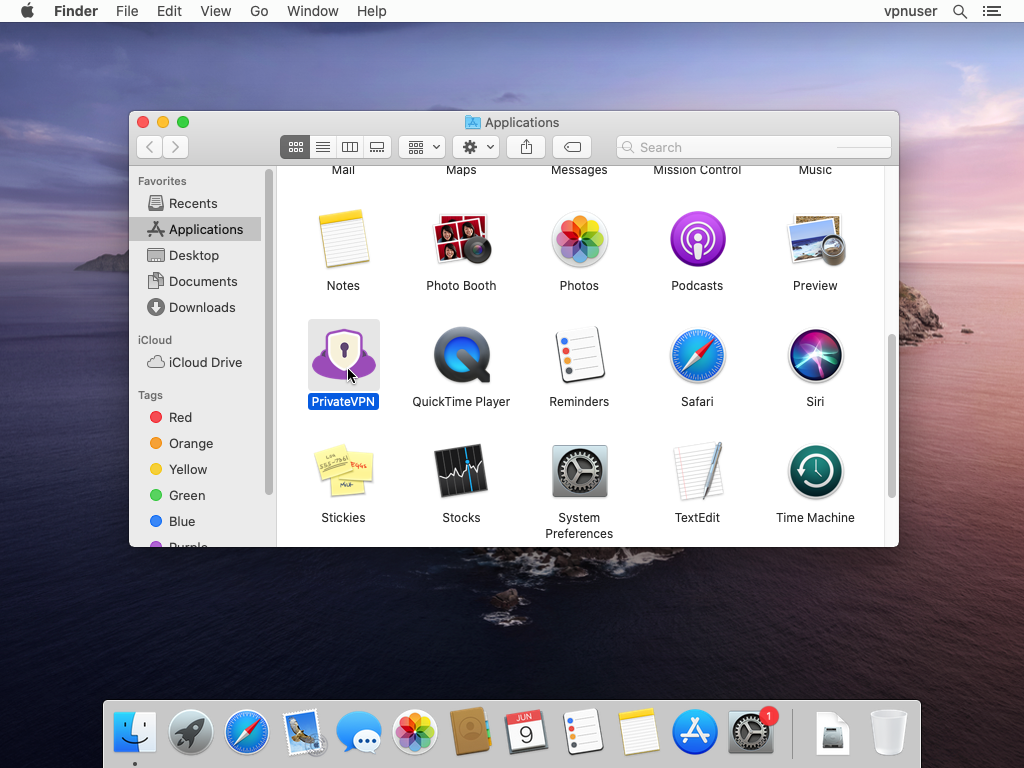Open the Go menu in menu bar
1024x768 pixels.
click(259, 11)
